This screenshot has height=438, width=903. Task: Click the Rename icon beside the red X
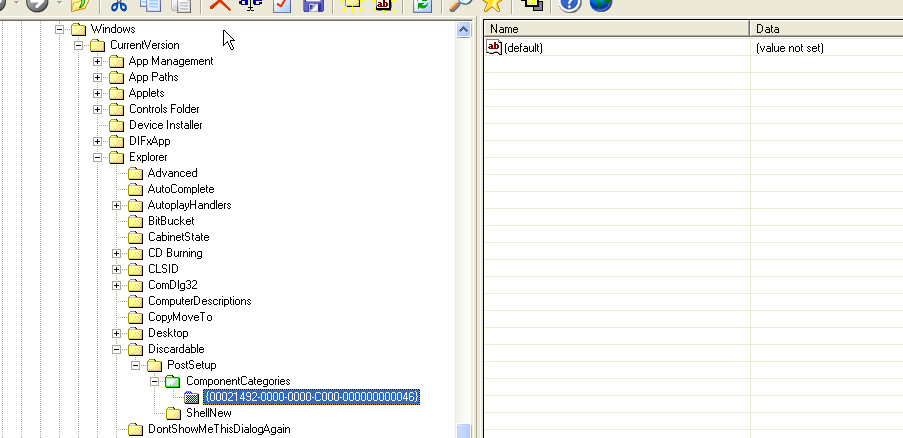point(250,5)
